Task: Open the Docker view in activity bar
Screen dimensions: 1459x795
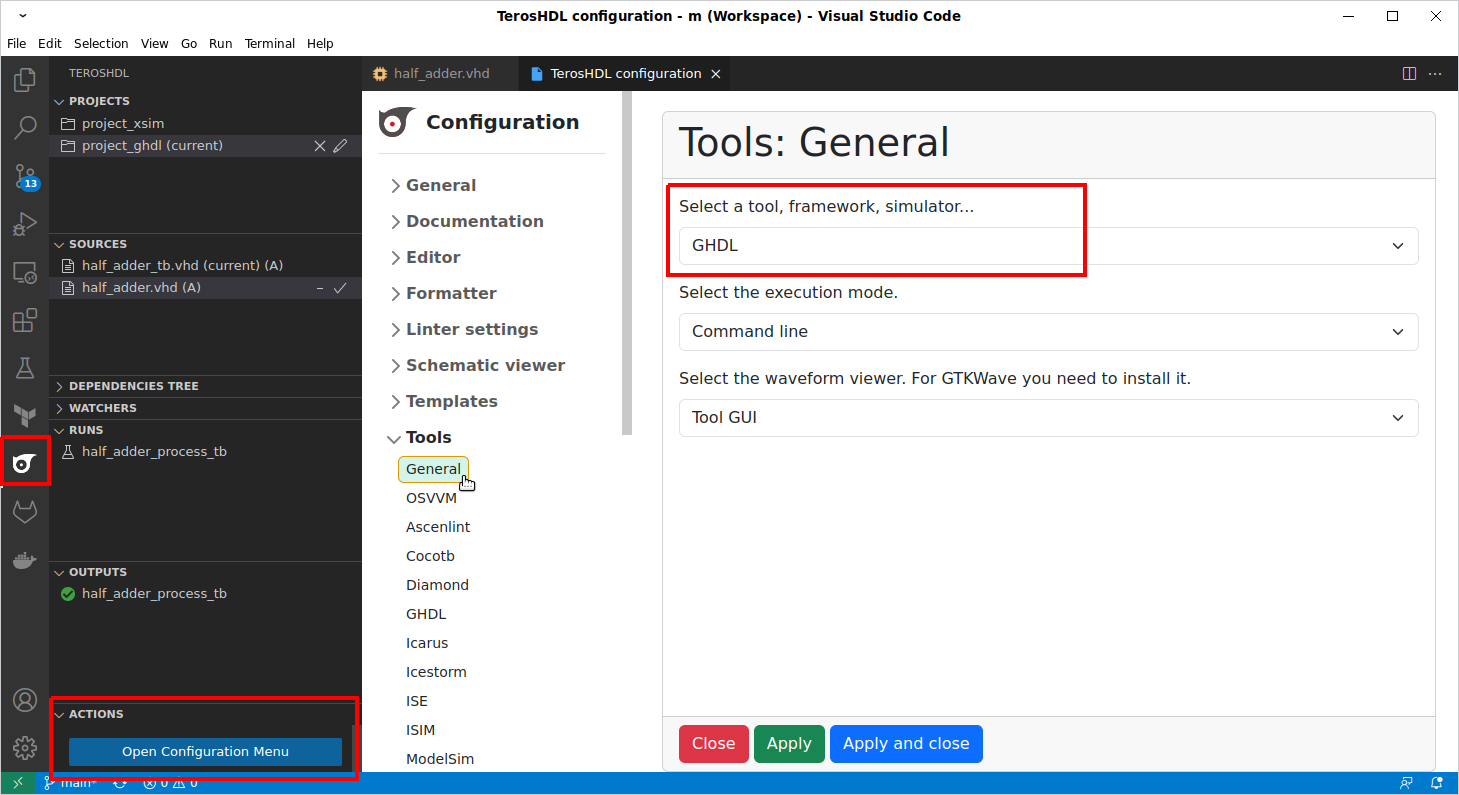Action: click(x=25, y=560)
